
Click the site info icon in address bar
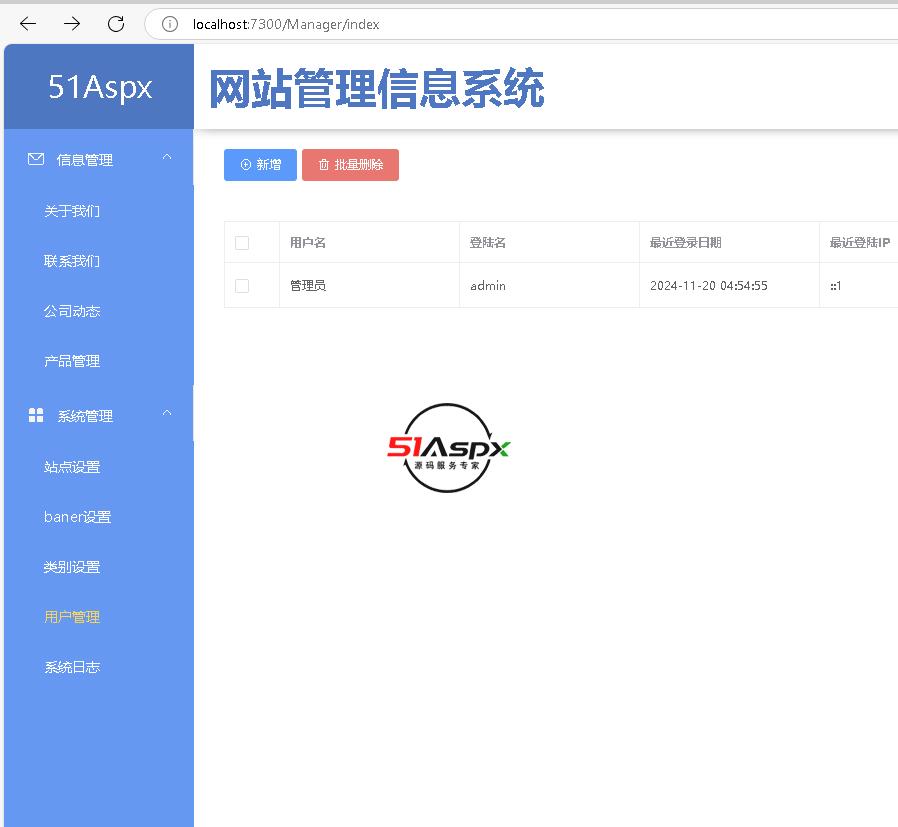pyautogui.click(x=170, y=24)
